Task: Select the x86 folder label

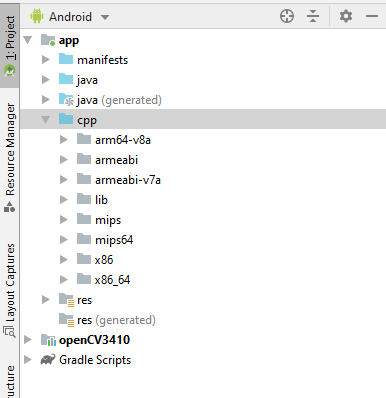Action: [104, 260]
